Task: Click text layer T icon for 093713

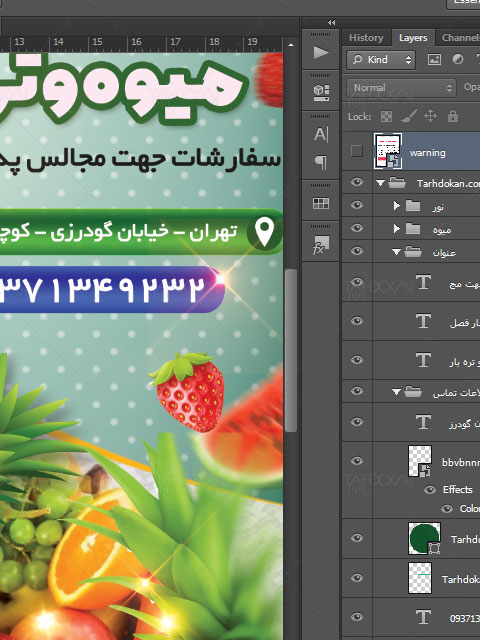Action: click(423, 617)
